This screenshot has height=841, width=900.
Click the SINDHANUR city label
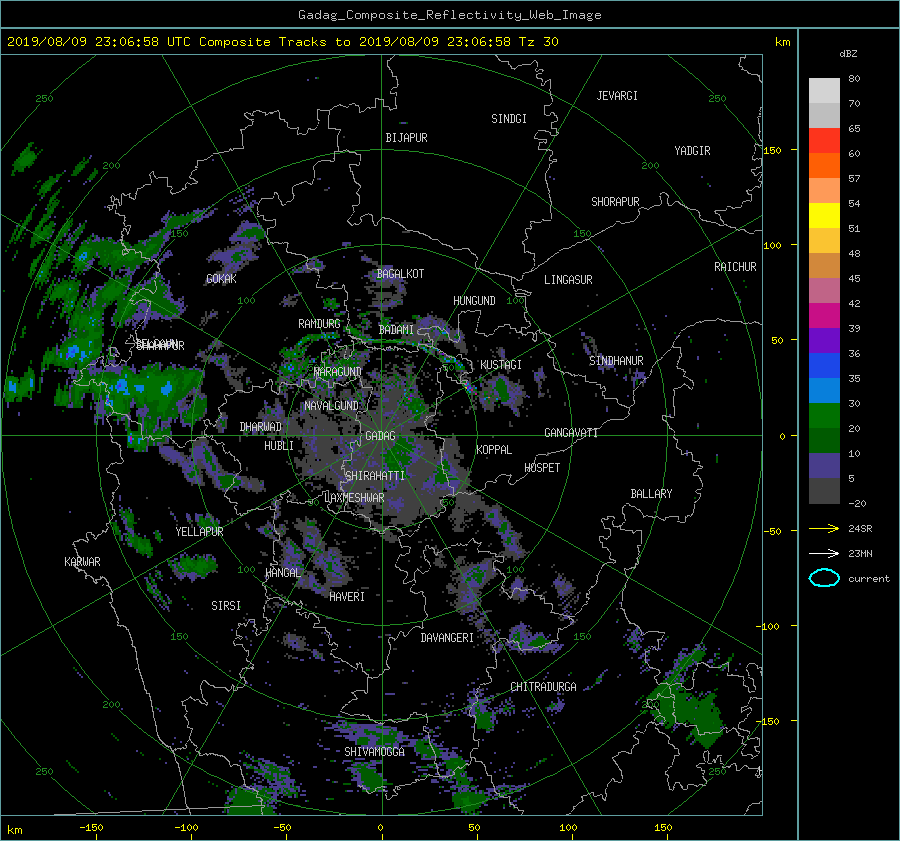tap(616, 361)
